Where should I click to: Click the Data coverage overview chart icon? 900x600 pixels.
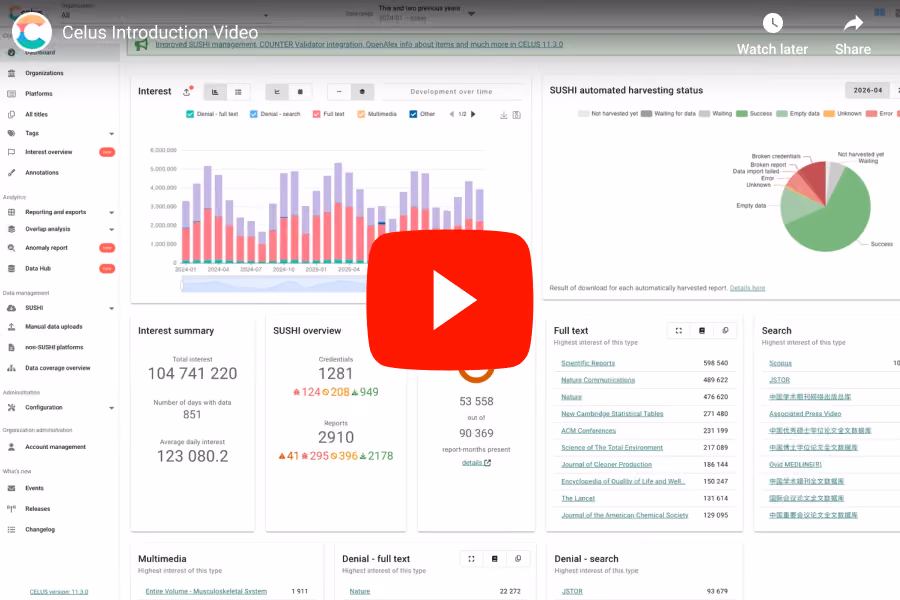tap(11, 368)
